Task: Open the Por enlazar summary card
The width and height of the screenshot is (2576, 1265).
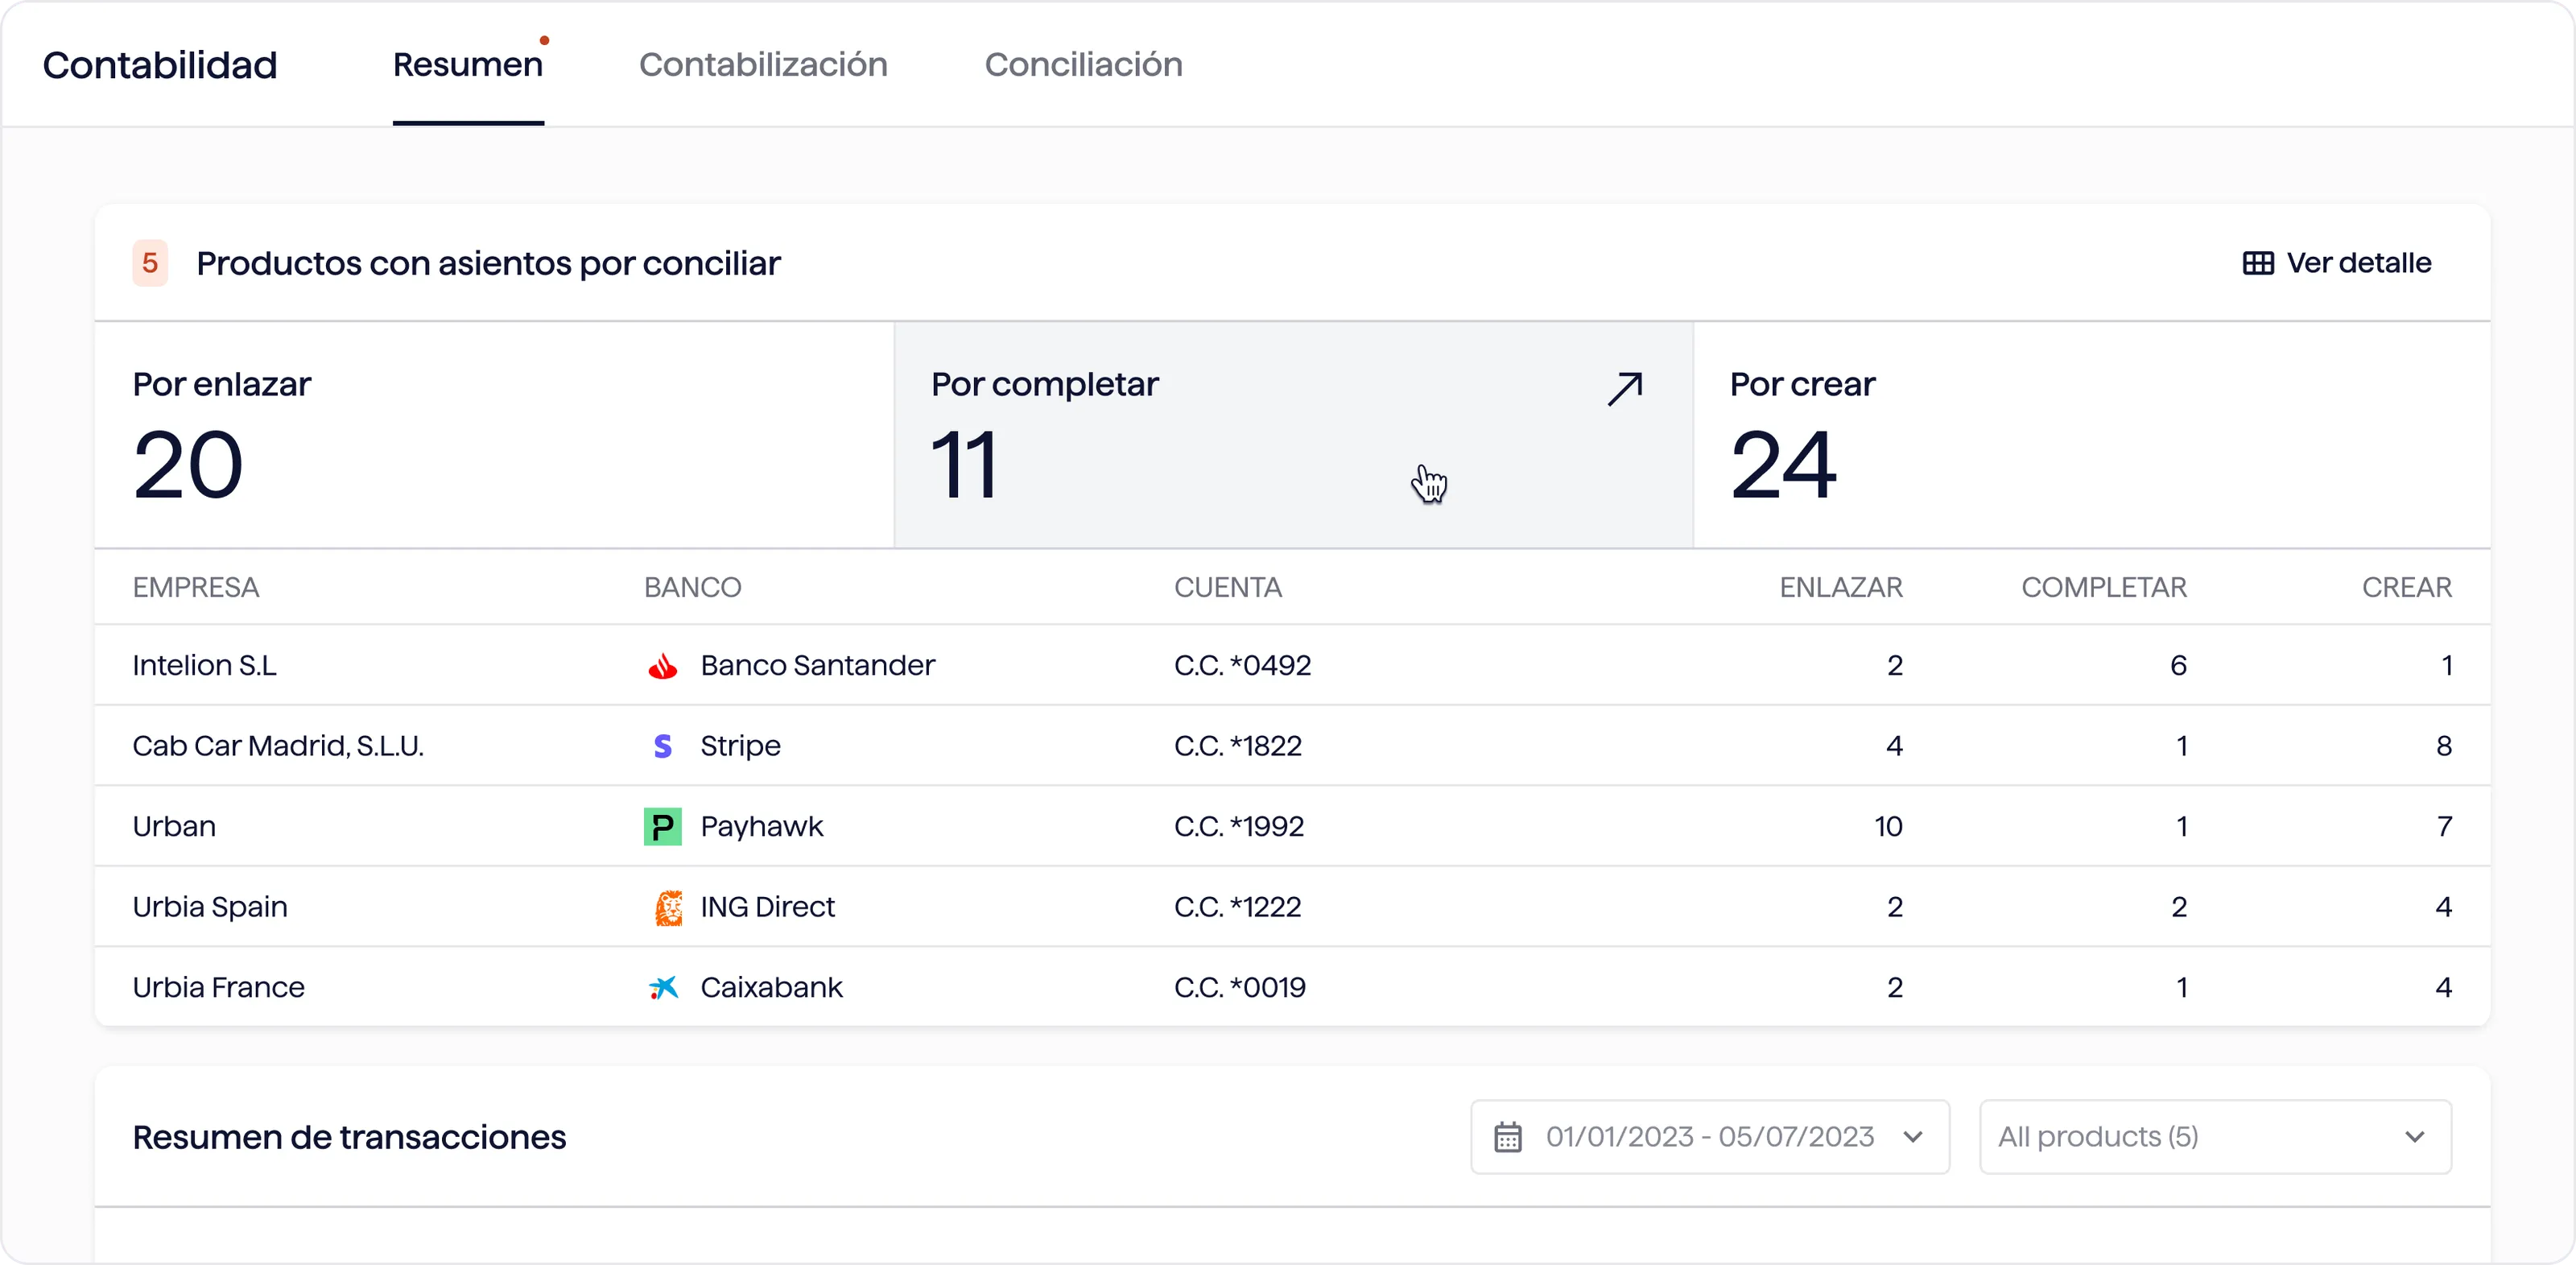Action: pos(493,435)
